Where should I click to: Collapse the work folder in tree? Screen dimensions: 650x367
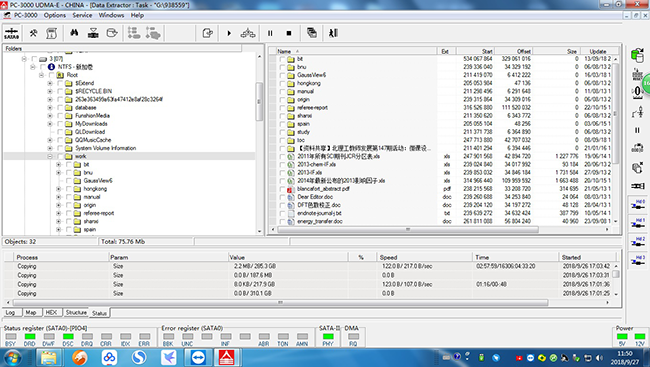(x=50, y=156)
